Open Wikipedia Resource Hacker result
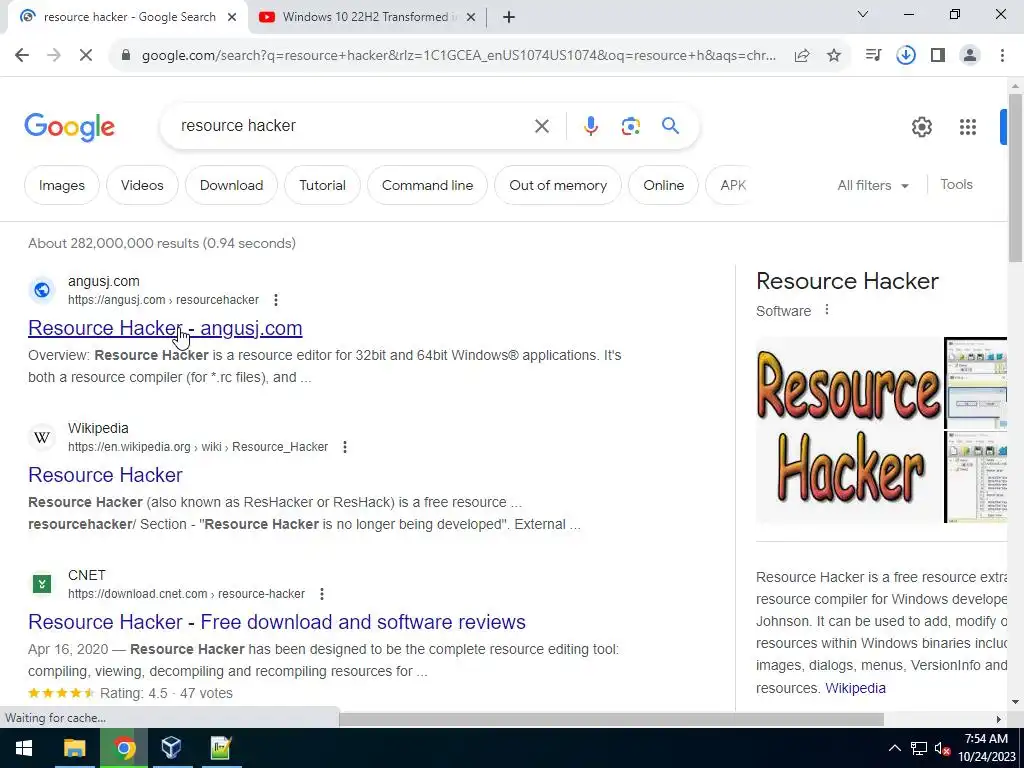This screenshot has width=1024, height=768. (105, 475)
